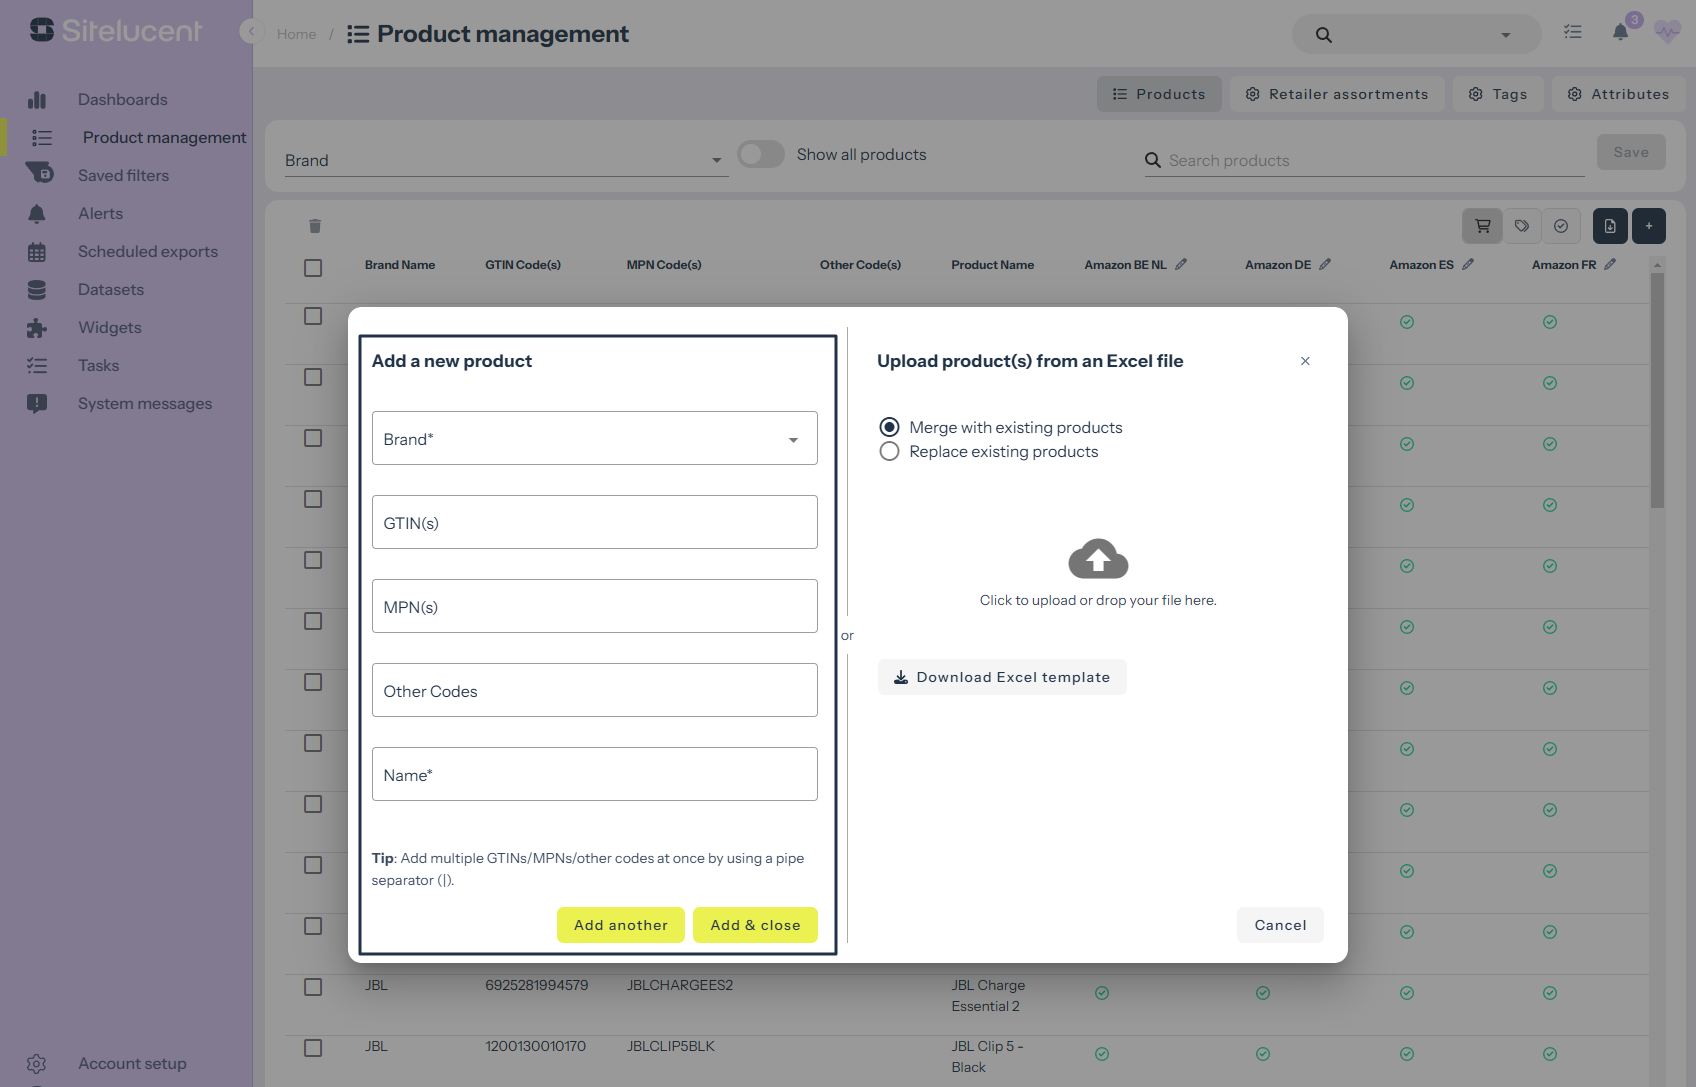1696x1087 pixels.
Task: Select Merge with existing products option
Action: tap(889, 428)
